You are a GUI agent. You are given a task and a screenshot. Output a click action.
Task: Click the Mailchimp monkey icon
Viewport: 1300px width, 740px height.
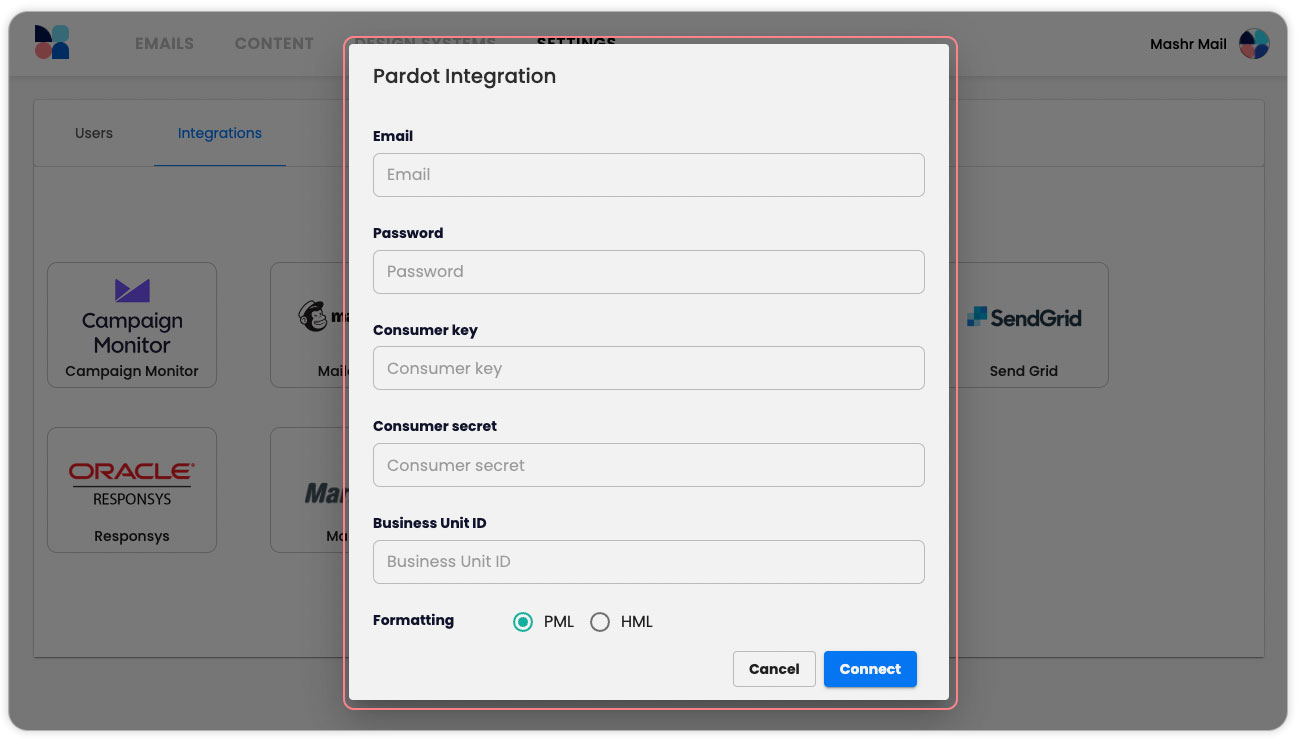pyautogui.click(x=314, y=316)
